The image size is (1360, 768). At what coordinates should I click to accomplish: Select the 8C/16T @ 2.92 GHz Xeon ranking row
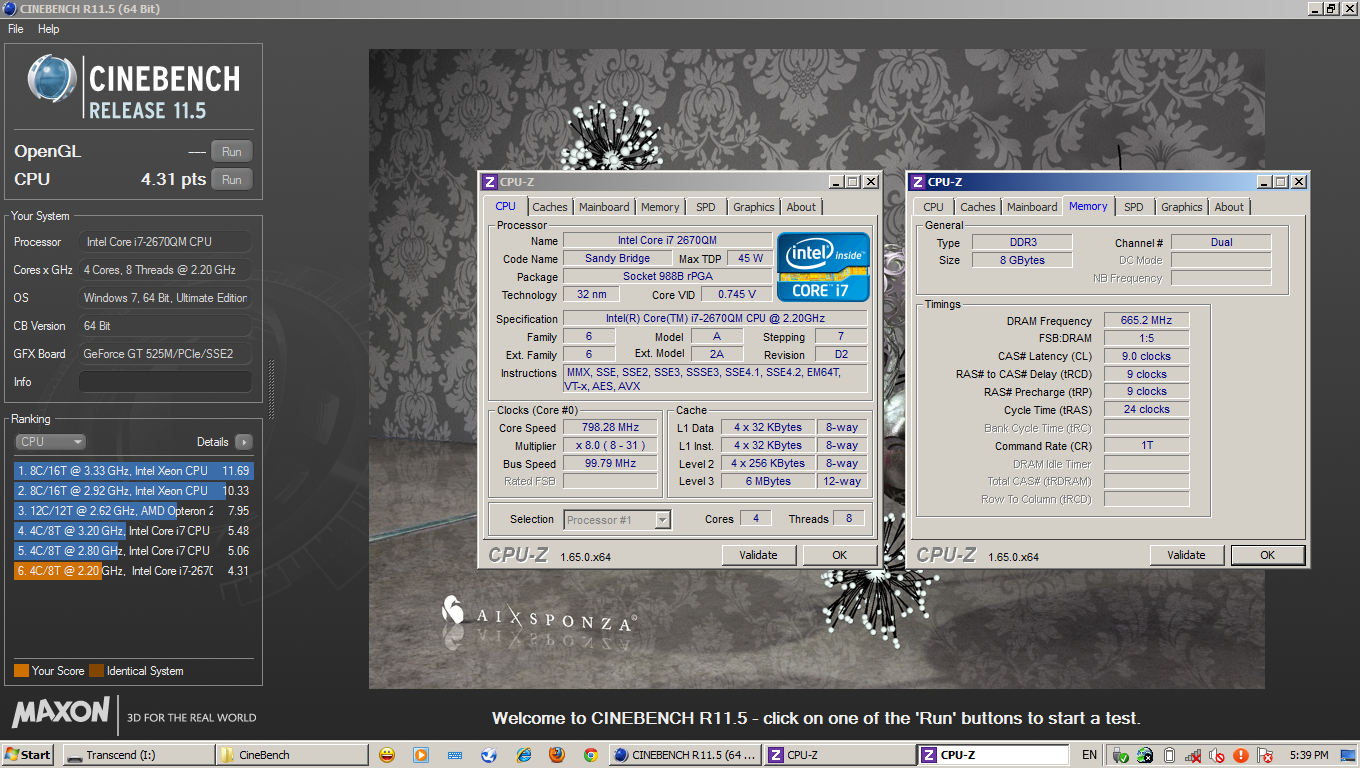[134, 491]
